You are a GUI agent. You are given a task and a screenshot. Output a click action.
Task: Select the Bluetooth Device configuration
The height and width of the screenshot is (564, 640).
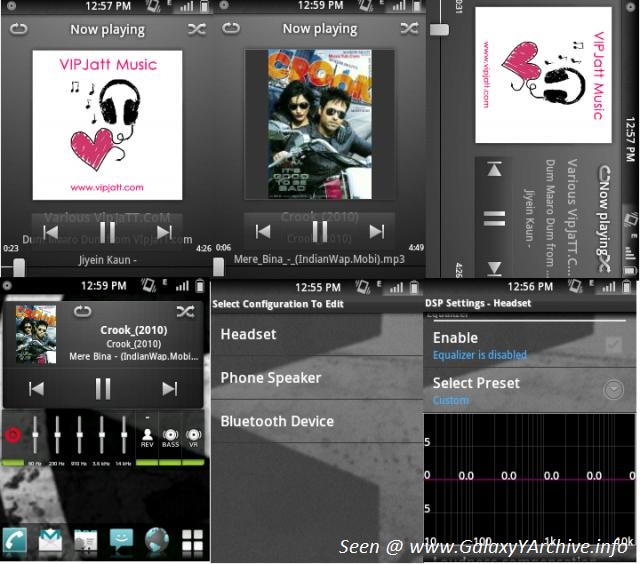tap(317, 421)
